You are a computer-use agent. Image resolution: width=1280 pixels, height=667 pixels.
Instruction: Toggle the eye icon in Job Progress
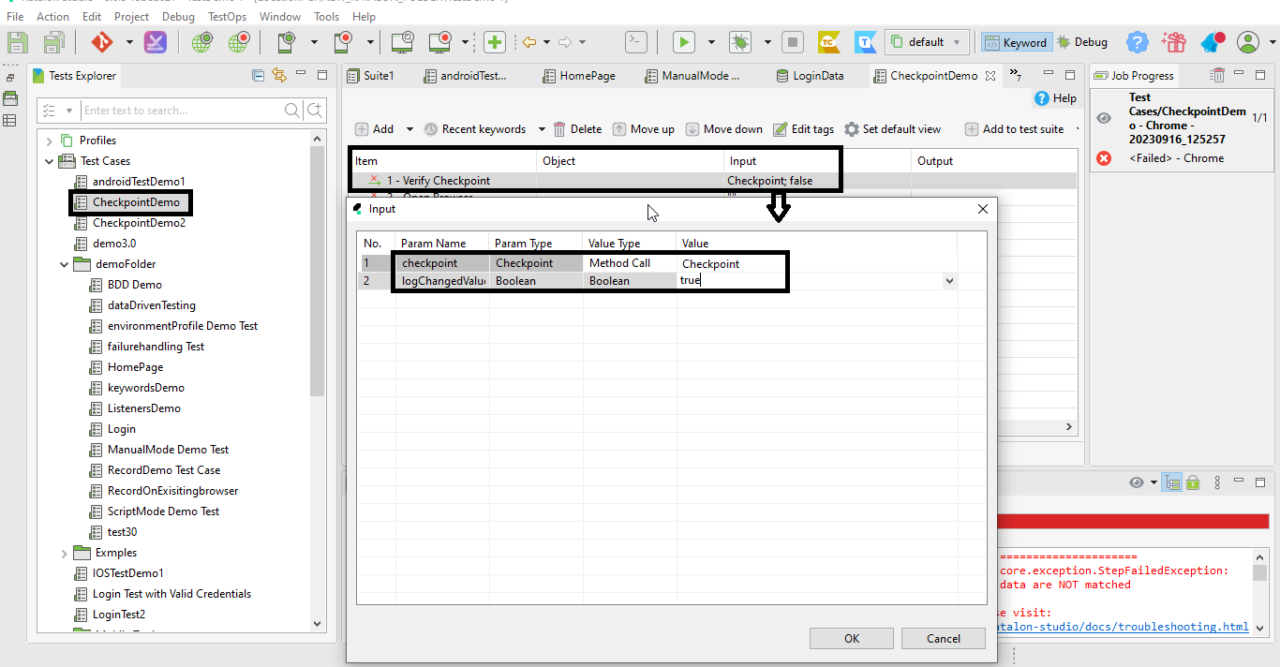pos(1104,118)
